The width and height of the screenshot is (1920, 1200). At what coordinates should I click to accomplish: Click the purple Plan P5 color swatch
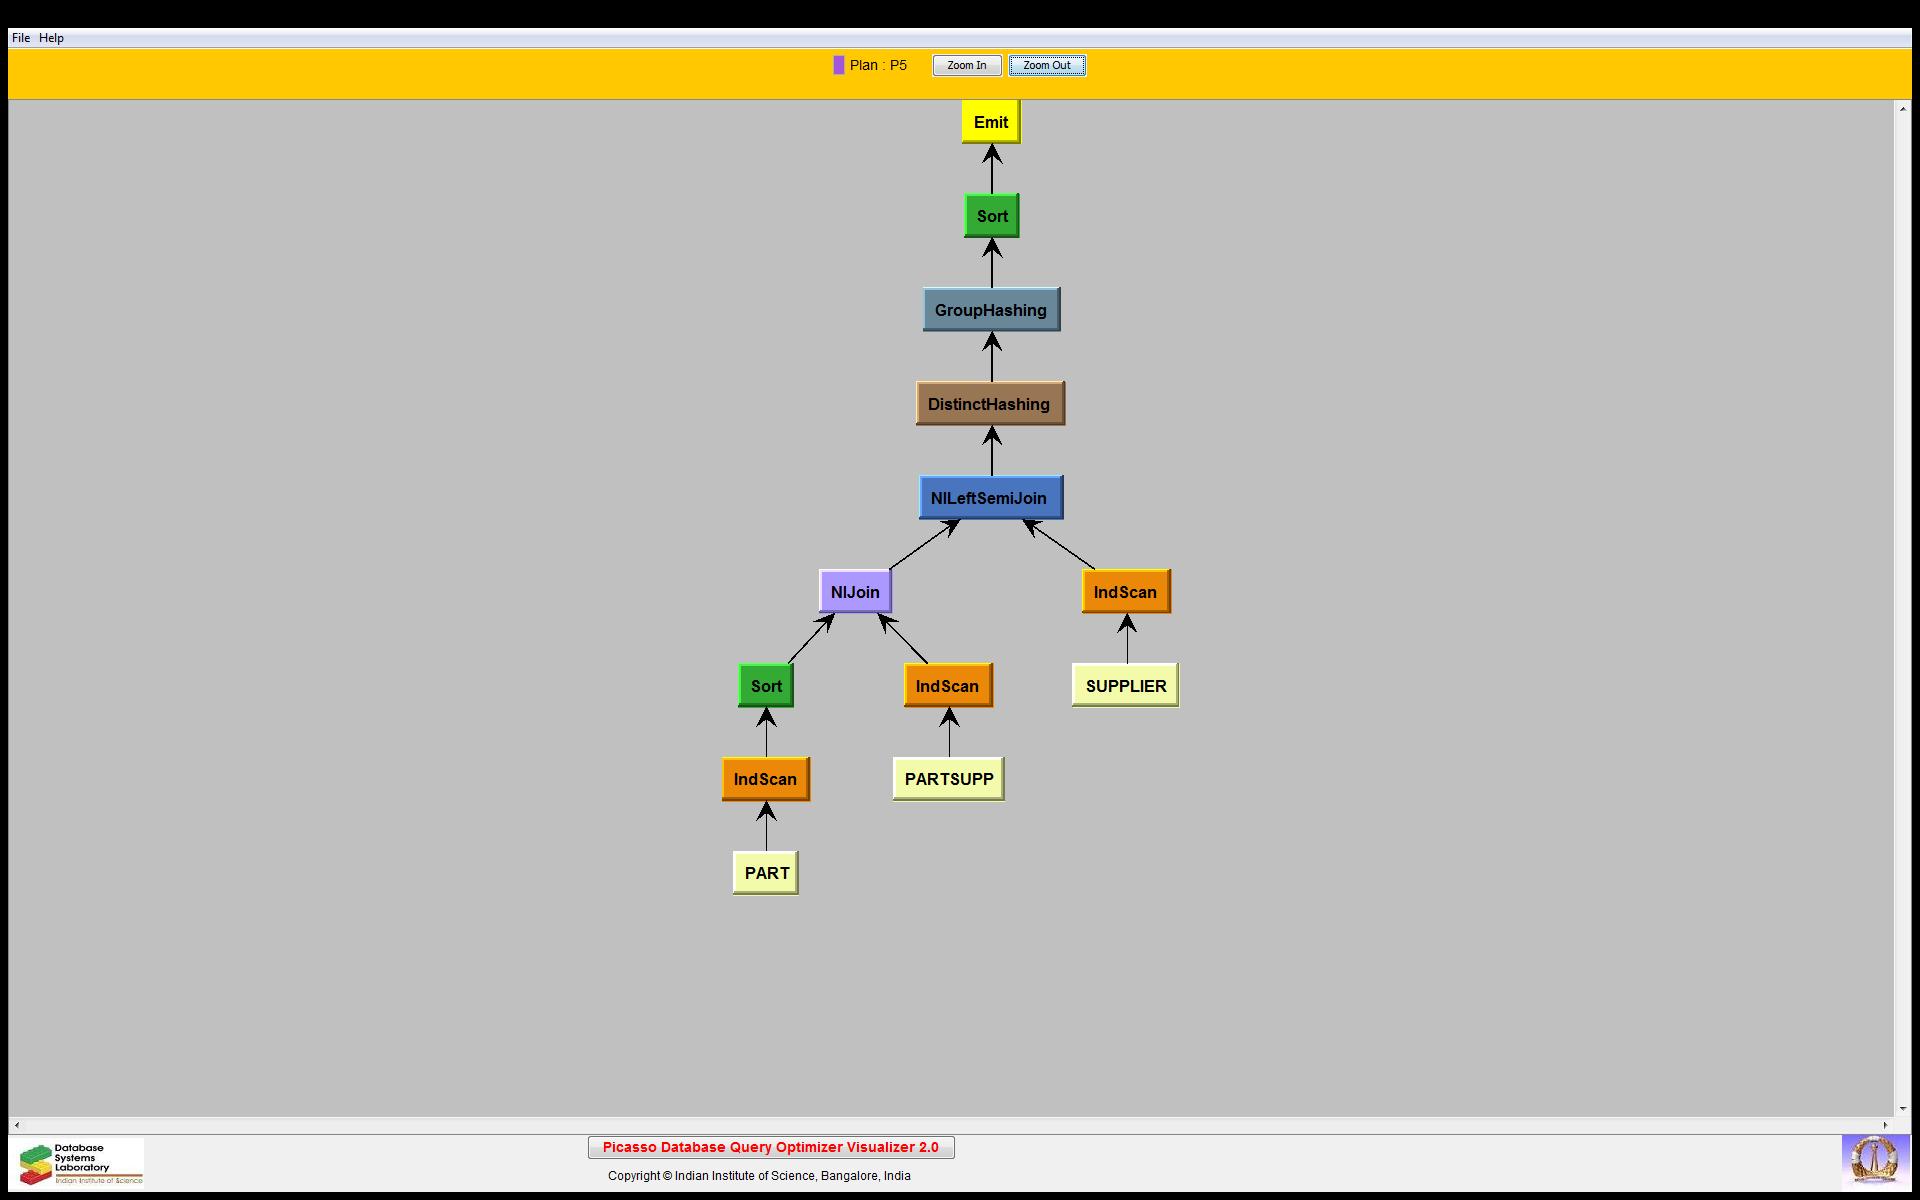click(838, 65)
